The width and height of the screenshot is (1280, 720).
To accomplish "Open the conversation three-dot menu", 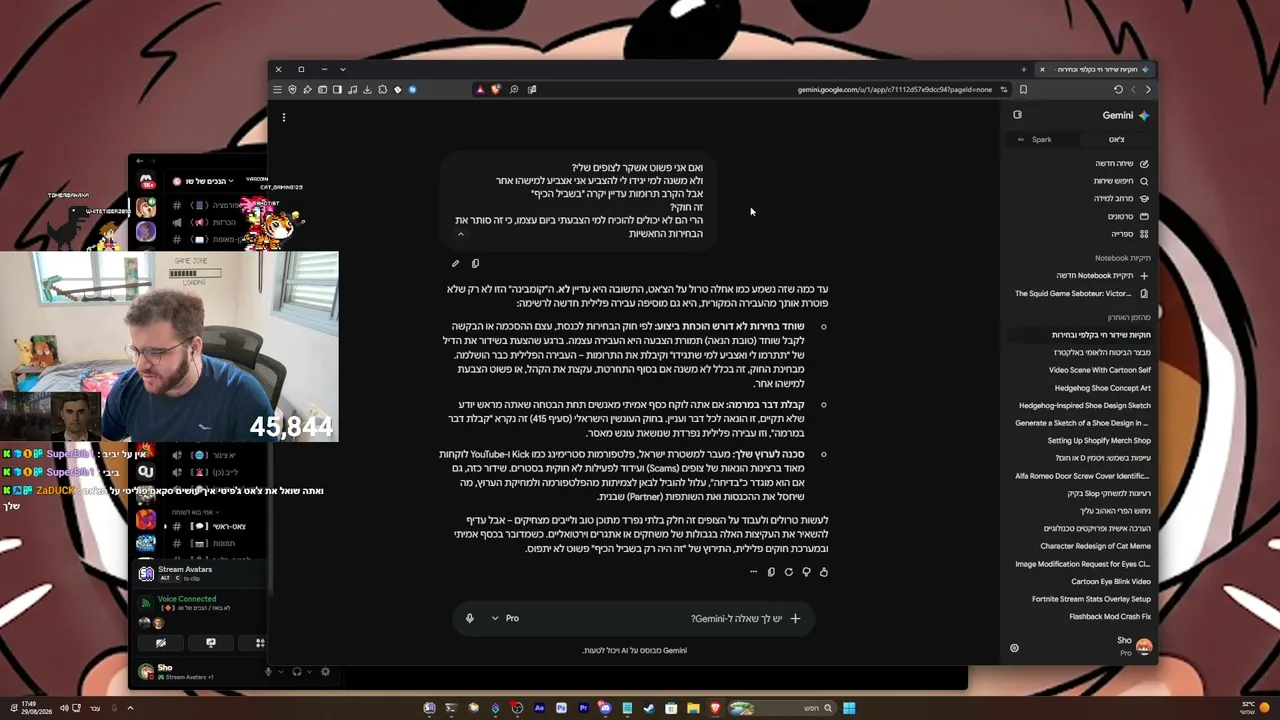I will pos(284,117).
